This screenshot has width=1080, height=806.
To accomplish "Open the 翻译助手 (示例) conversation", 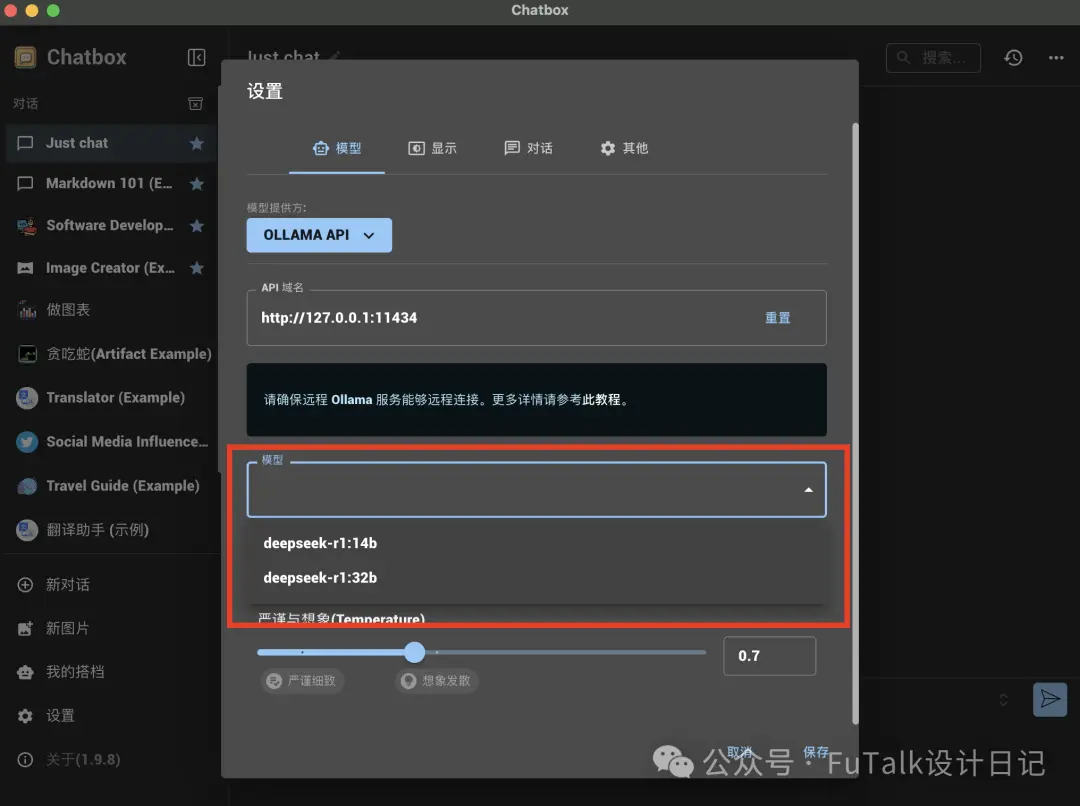I will [x=111, y=530].
